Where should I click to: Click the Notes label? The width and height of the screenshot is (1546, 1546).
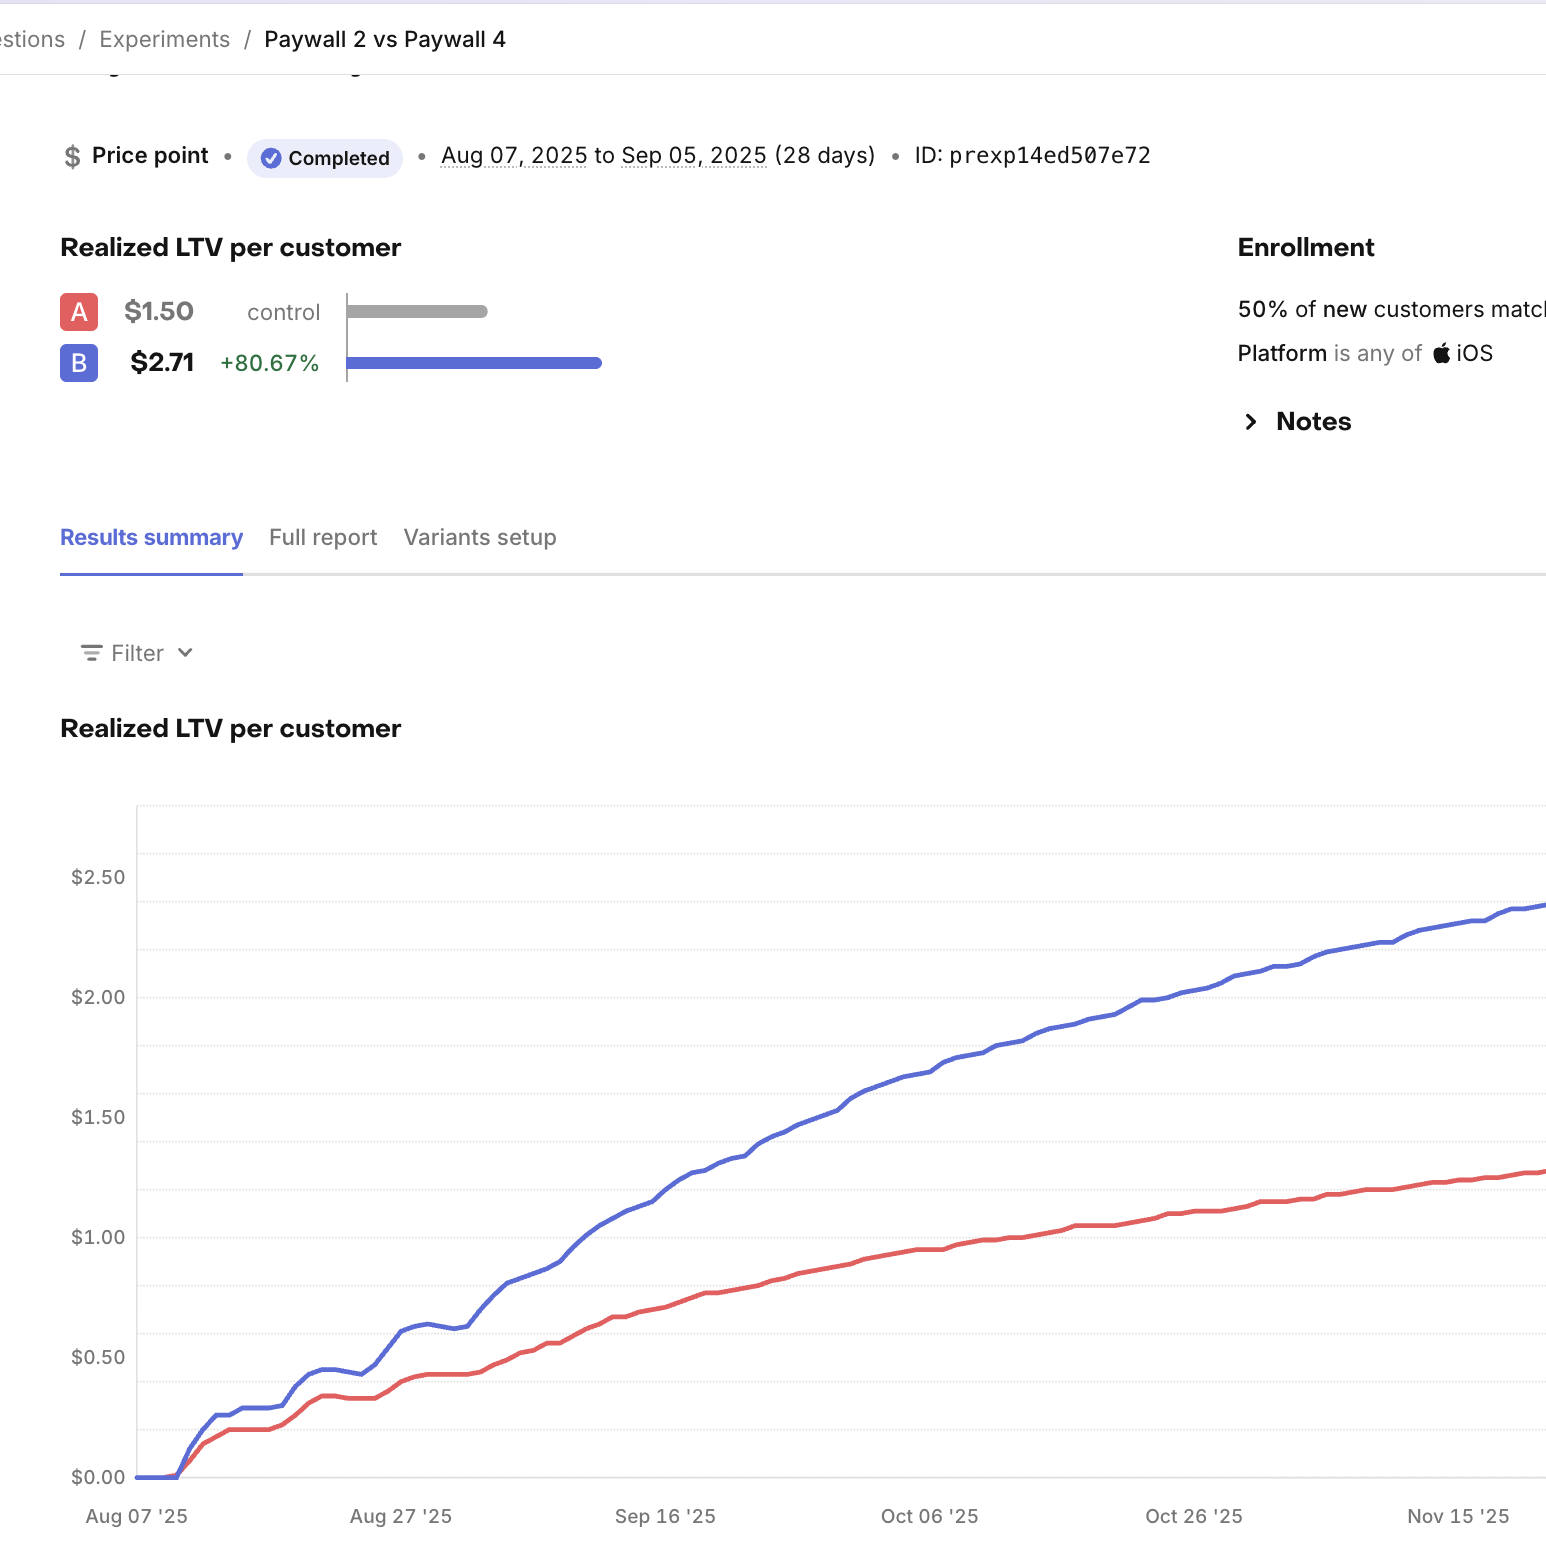click(x=1313, y=421)
